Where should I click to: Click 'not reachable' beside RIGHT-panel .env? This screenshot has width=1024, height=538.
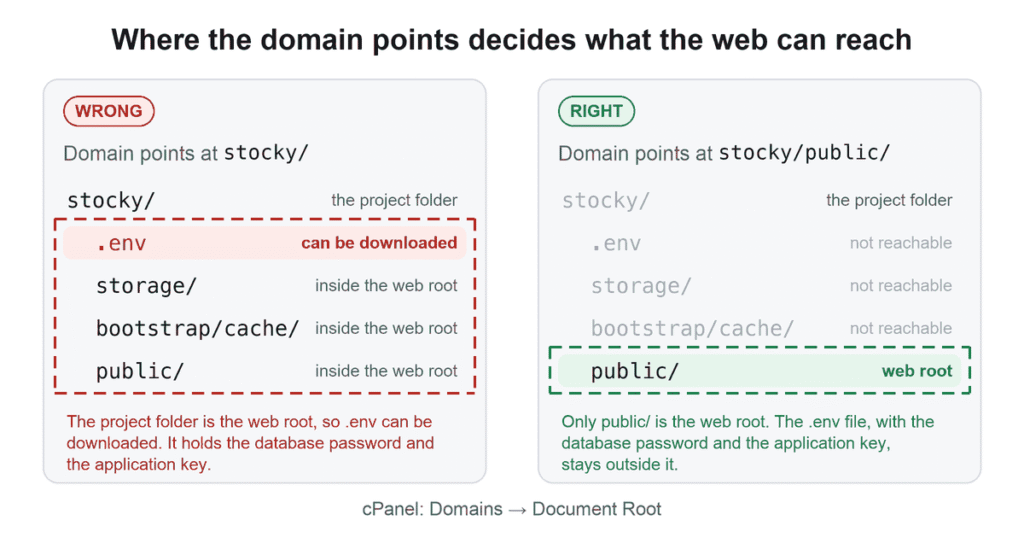[x=901, y=243]
